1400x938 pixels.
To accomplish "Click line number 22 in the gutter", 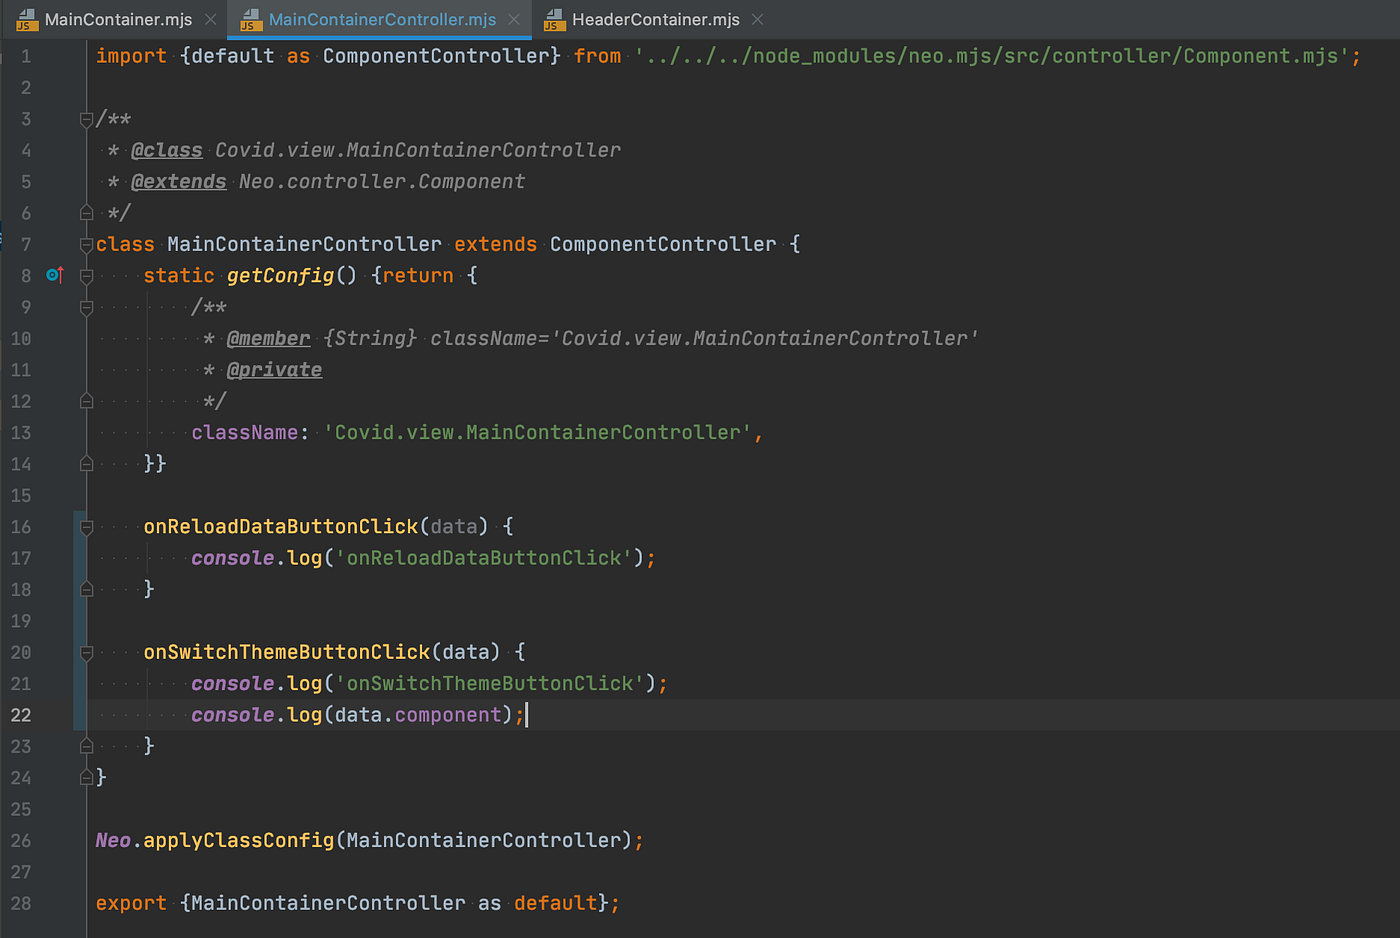I will pyautogui.click(x=21, y=714).
